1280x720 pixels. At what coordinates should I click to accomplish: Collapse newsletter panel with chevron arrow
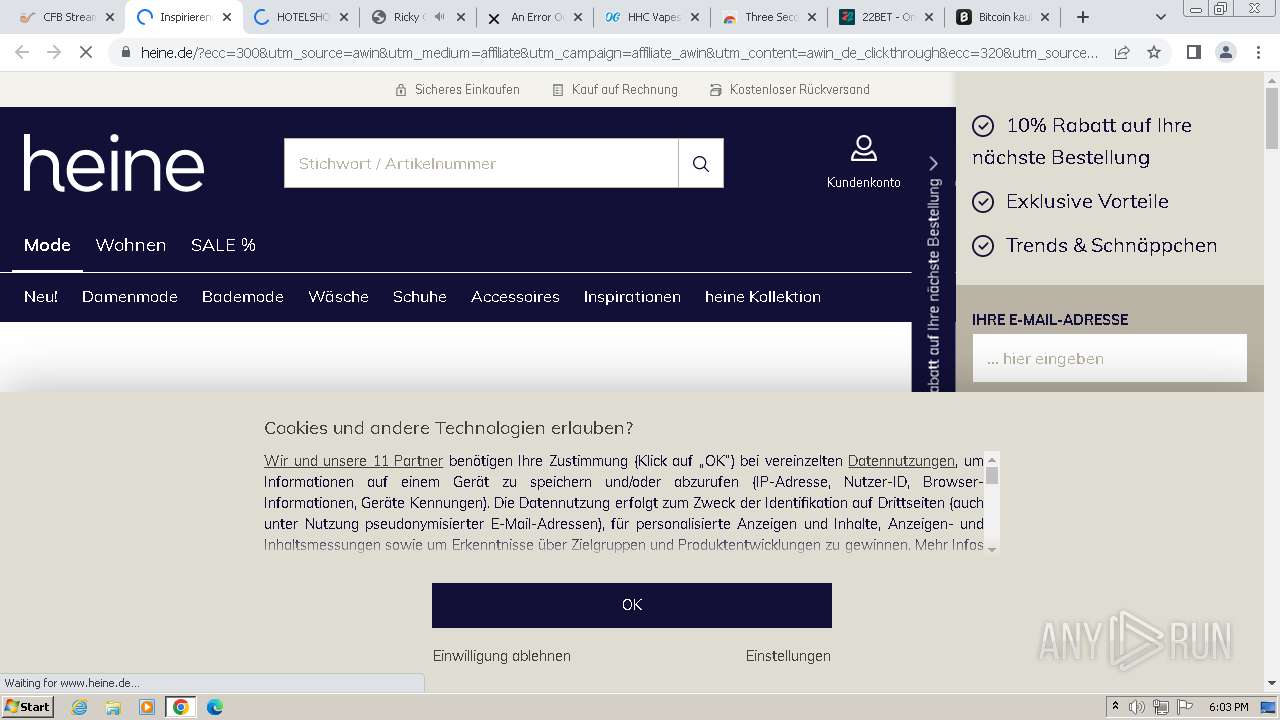pos(933,163)
